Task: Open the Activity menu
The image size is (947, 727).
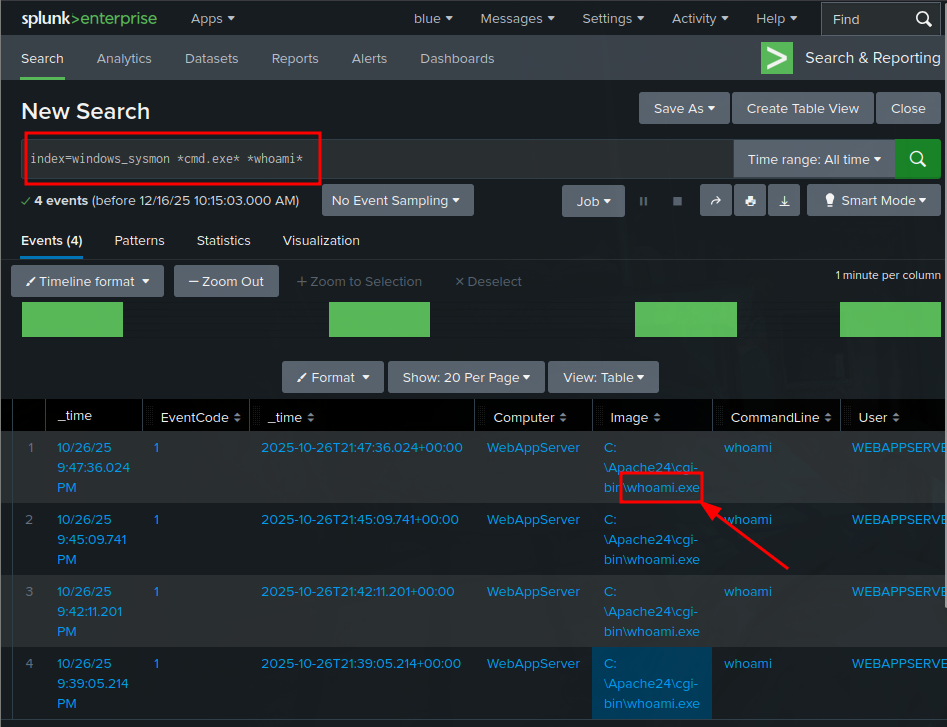Action: point(700,19)
